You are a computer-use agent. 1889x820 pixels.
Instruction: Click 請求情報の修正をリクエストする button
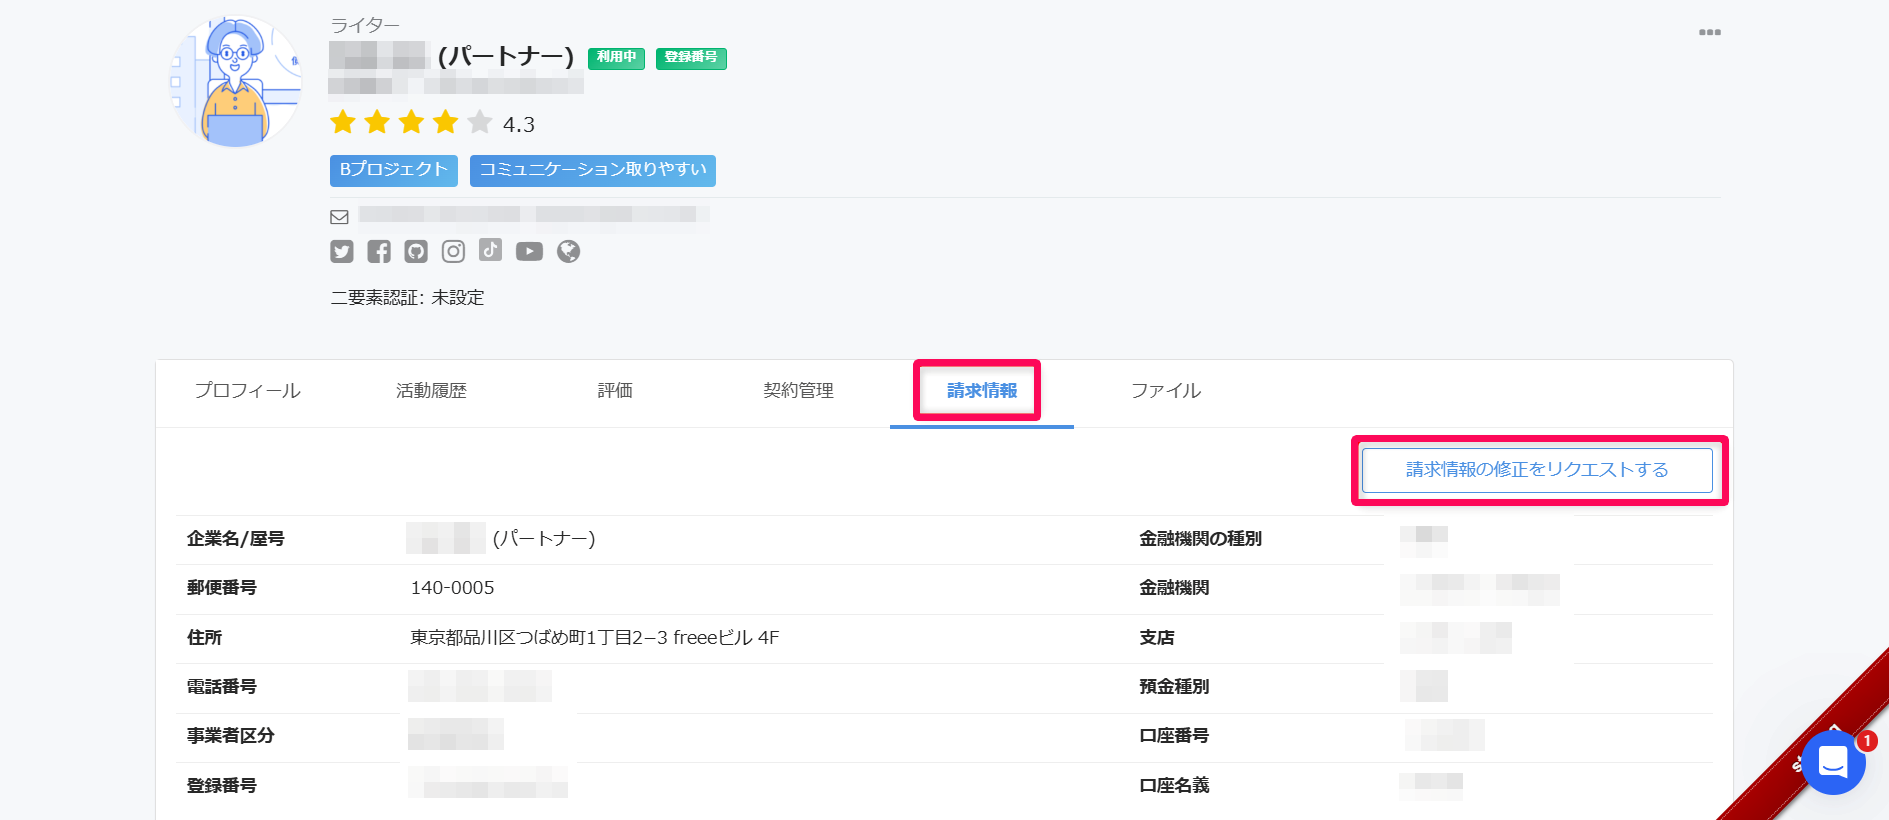(1537, 470)
